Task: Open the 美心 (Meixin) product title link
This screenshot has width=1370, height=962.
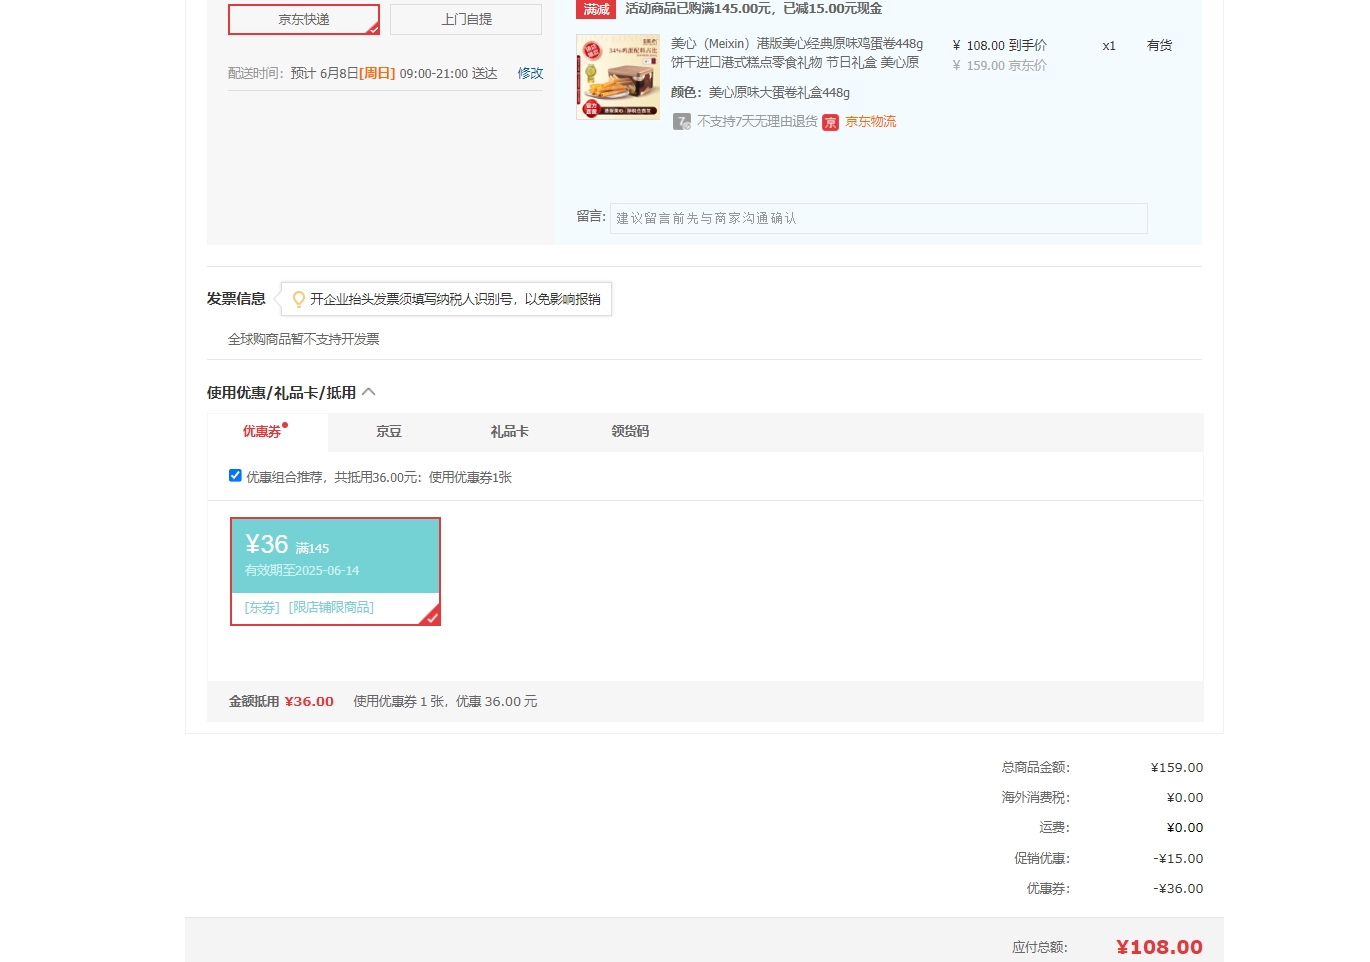Action: tap(797, 53)
